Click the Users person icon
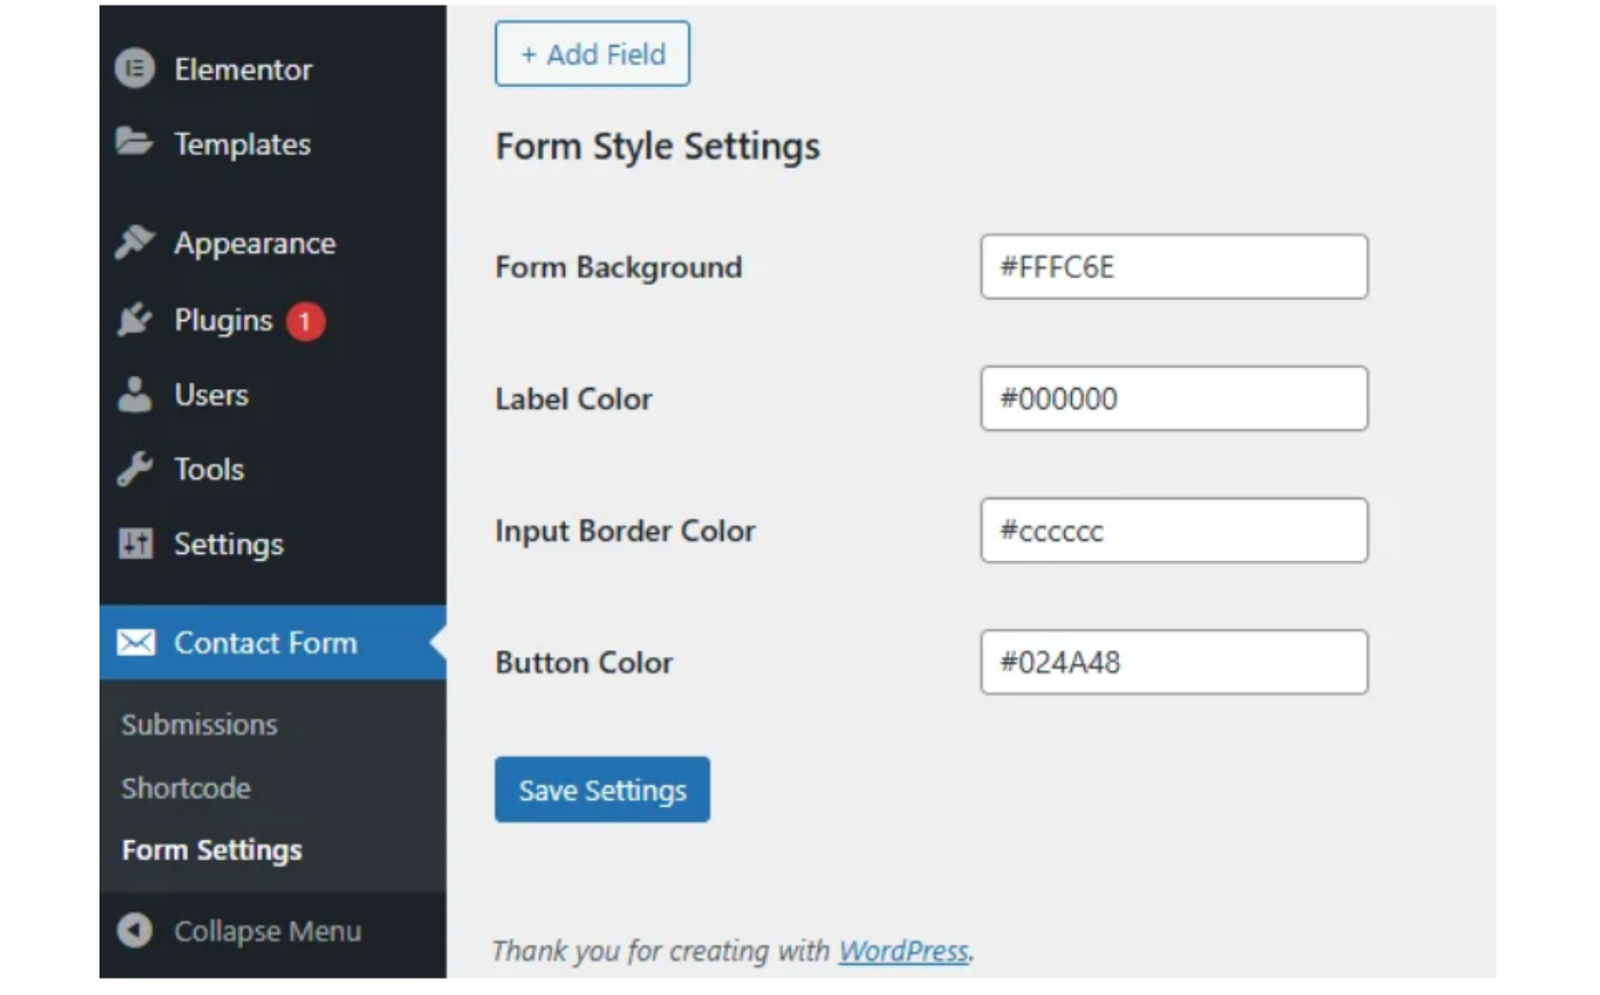Screen dimensions: 1600x995 coord(135,395)
